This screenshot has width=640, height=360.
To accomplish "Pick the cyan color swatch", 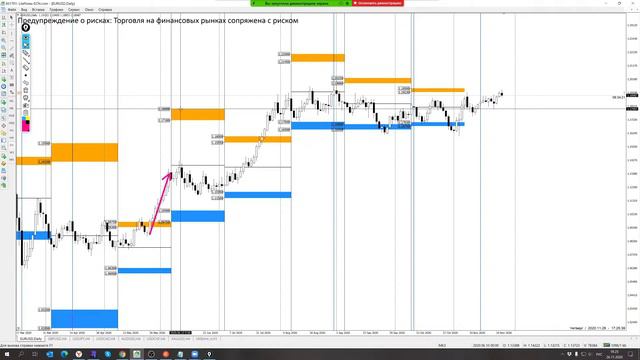I will tap(24, 119).
